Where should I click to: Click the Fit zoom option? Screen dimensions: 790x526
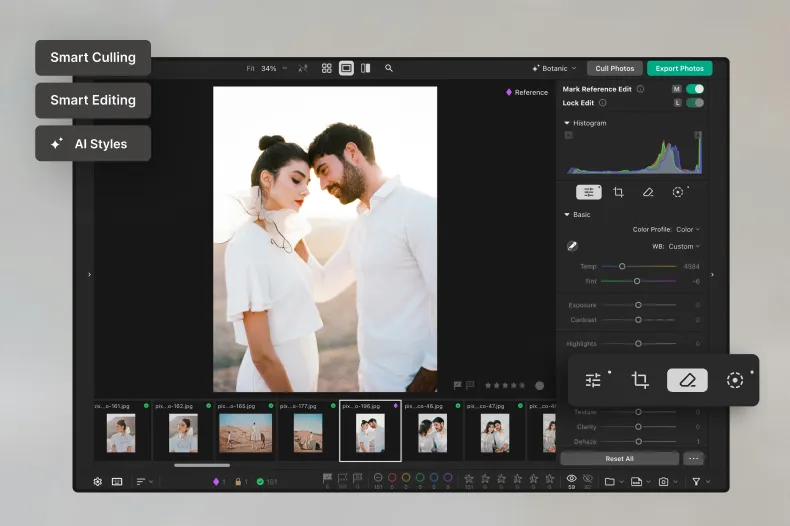(x=250, y=68)
